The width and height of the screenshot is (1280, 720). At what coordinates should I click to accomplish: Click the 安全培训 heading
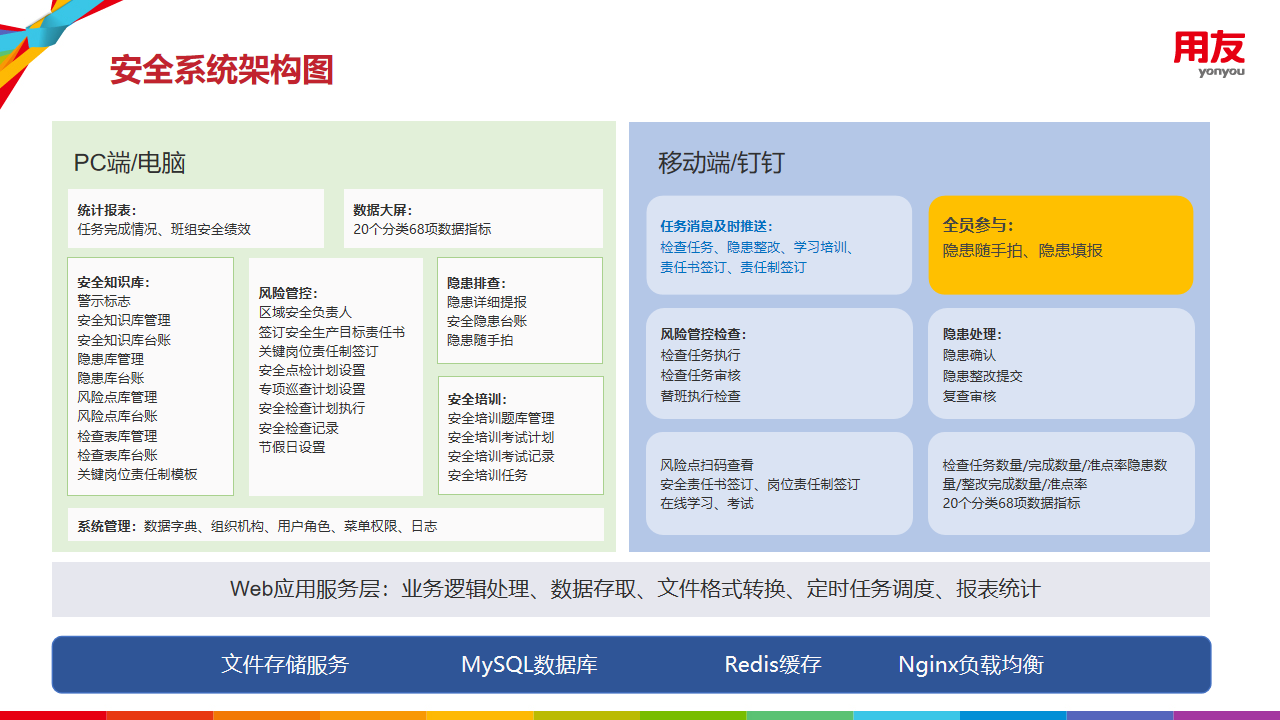pyautogui.click(x=478, y=398)
